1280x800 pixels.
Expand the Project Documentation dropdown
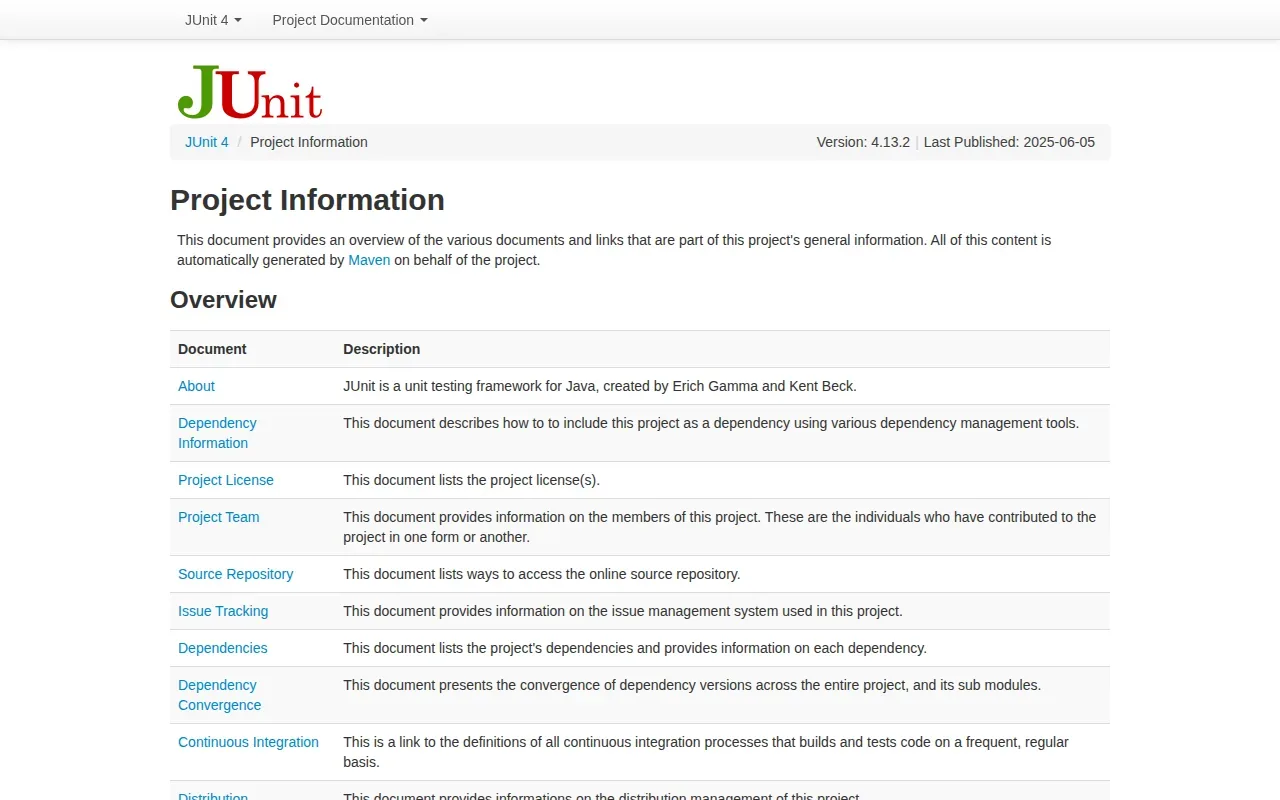point(350,20)
